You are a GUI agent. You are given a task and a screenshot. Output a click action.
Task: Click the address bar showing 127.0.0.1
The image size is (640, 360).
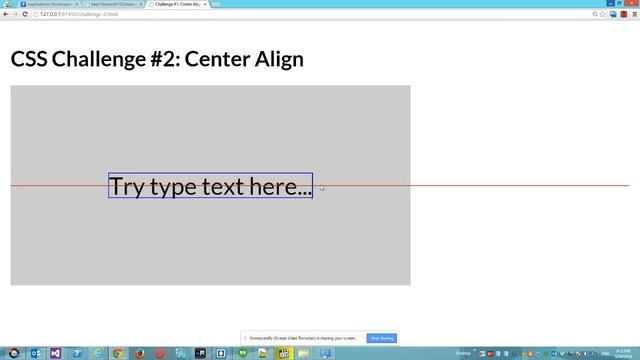click(310, 14)
